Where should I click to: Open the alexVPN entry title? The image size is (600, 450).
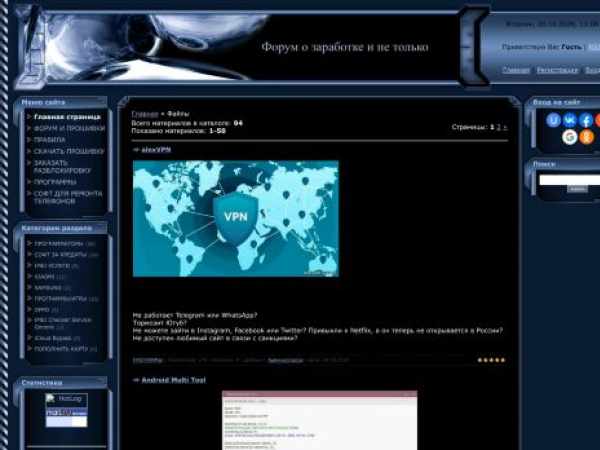click(156, 150)
